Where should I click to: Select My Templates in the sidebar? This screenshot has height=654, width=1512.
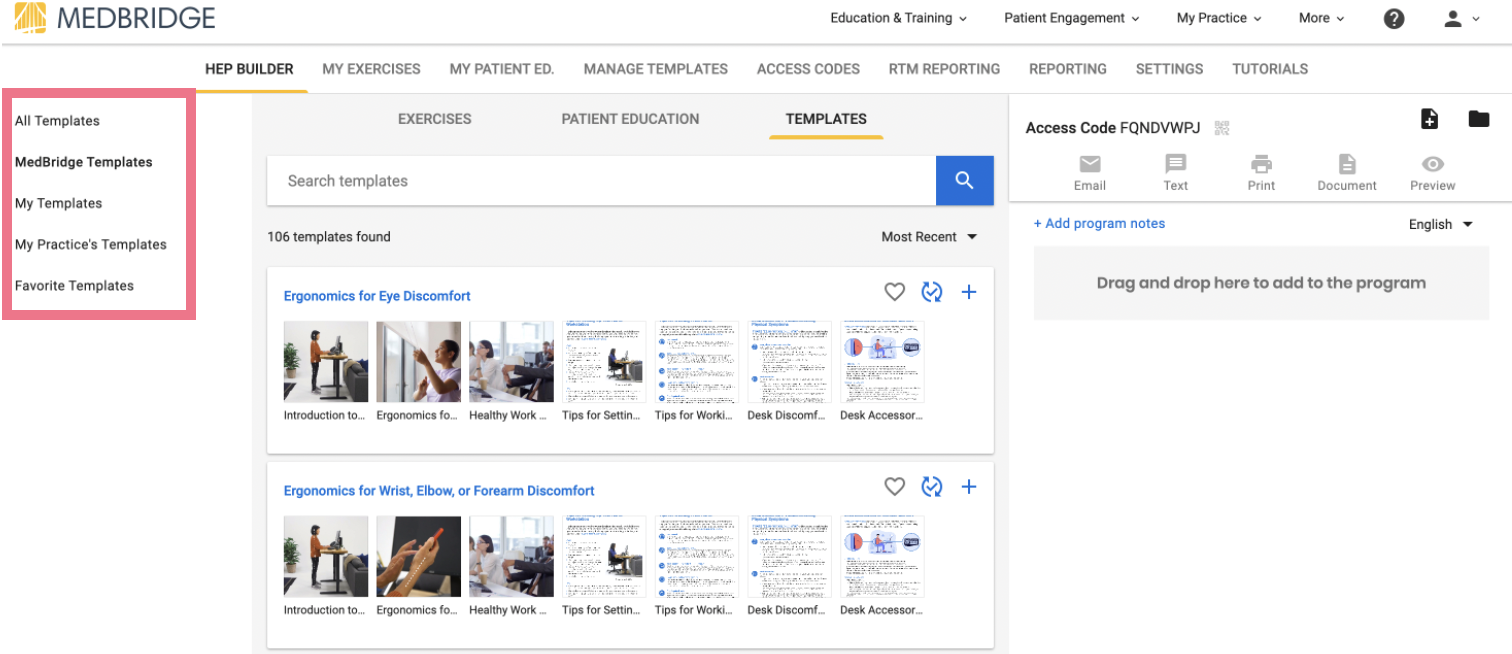tap(58, 203)
